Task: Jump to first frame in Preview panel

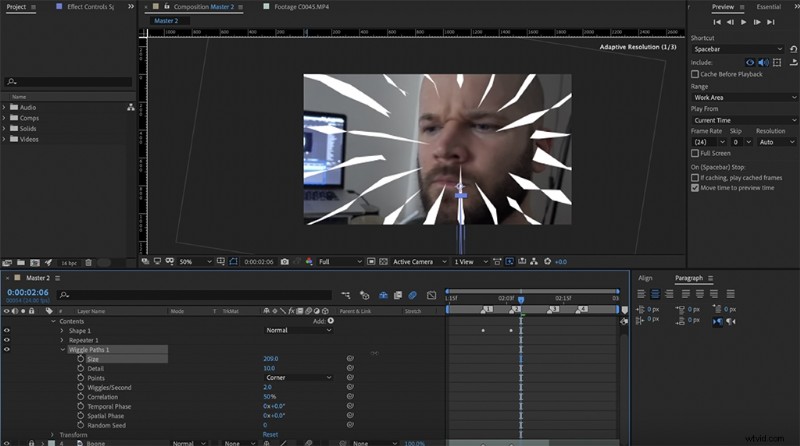Action: [717, 22]
